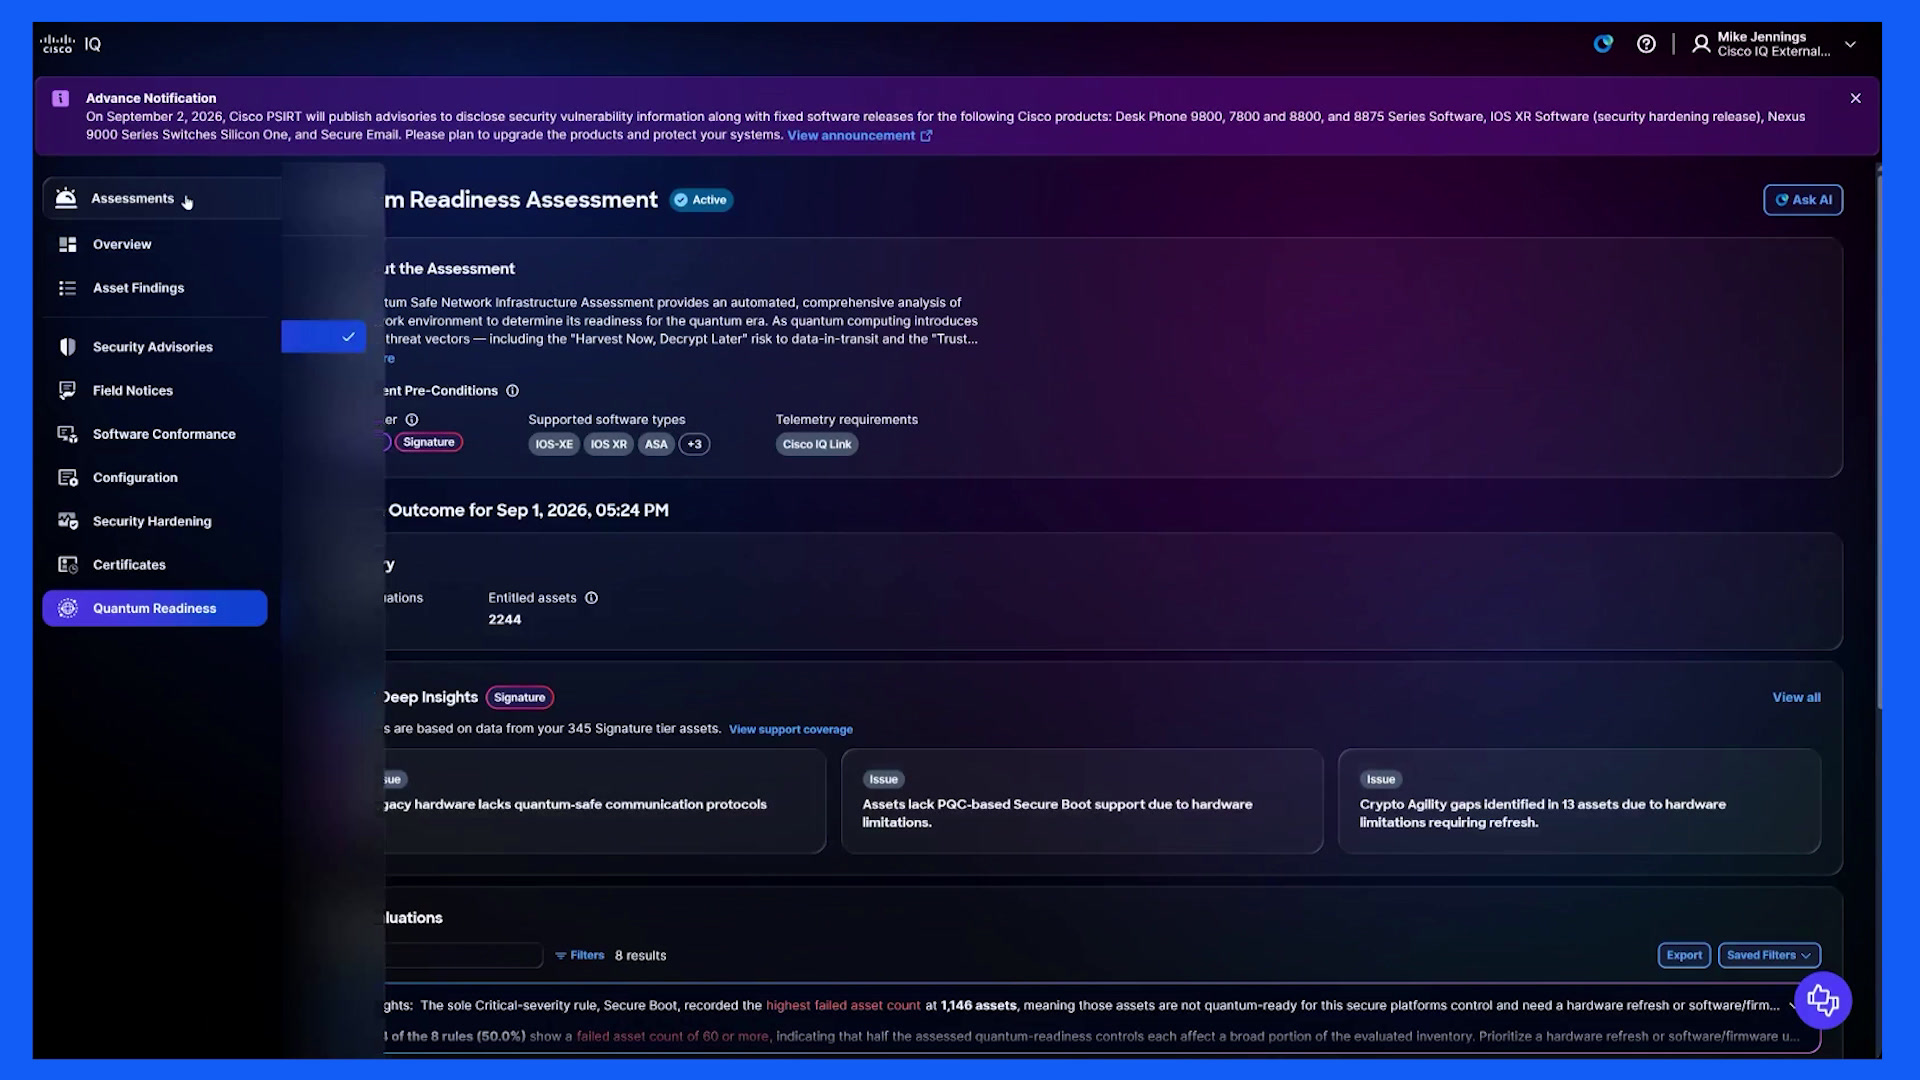The image size is (1920, 1080).
Task: Click the Advance Notification info icon
Action: (61, 98)
